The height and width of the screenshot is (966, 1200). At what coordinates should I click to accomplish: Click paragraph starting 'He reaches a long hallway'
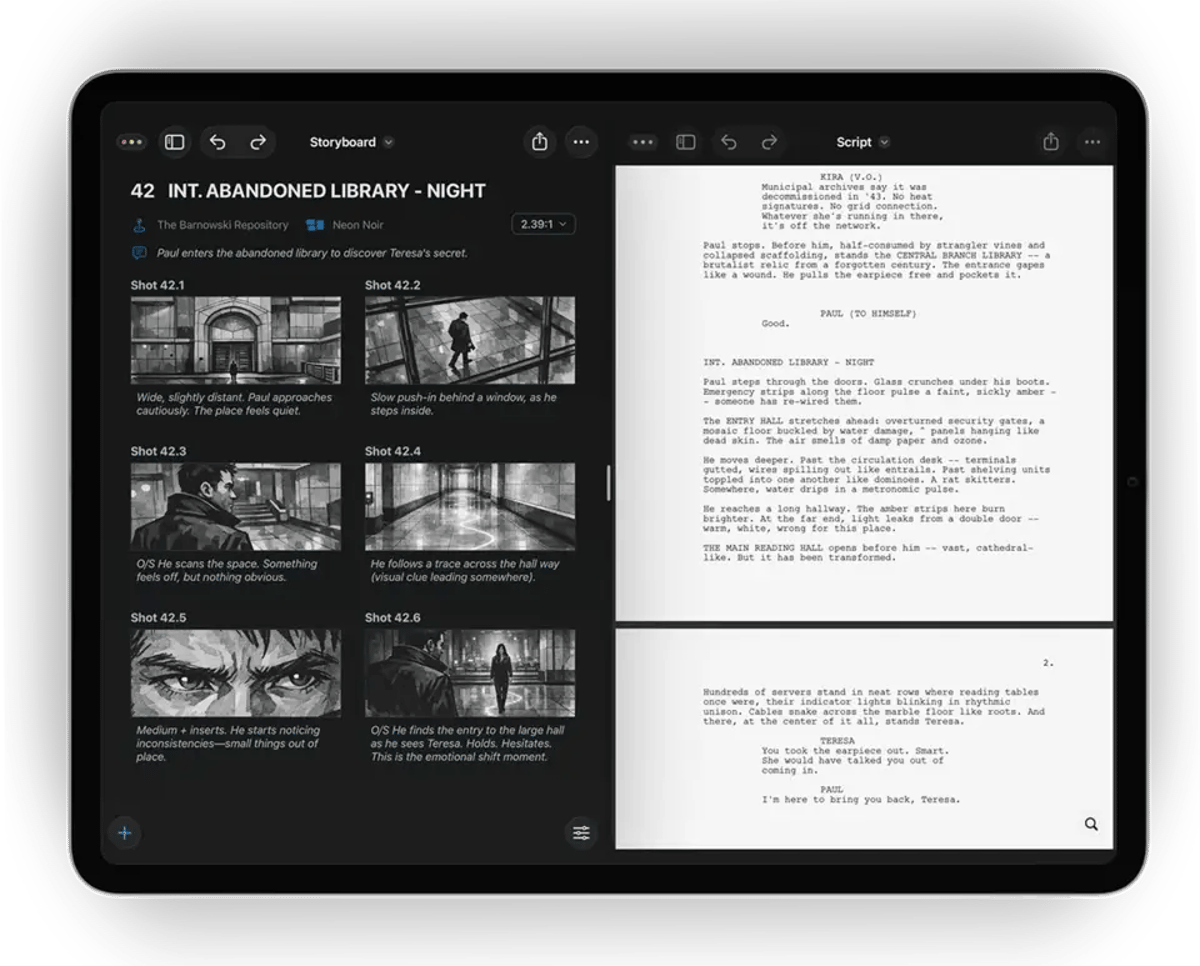click(x=872, y=519)
